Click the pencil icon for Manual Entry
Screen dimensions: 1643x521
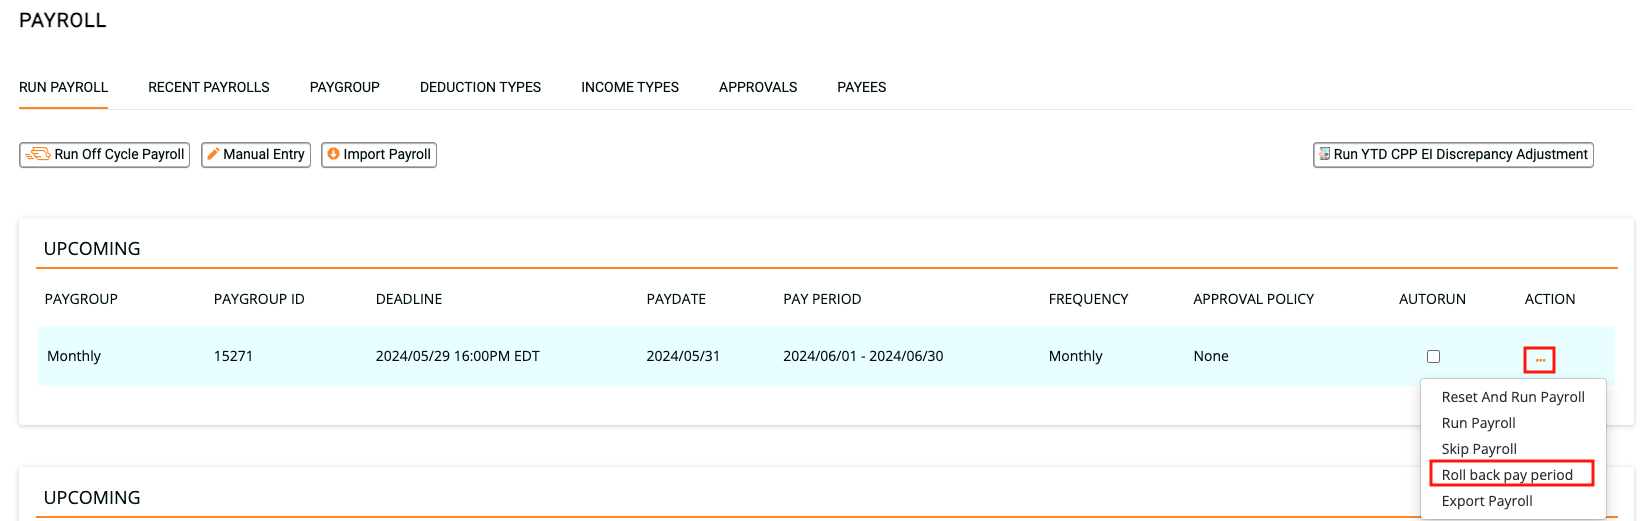213,155
